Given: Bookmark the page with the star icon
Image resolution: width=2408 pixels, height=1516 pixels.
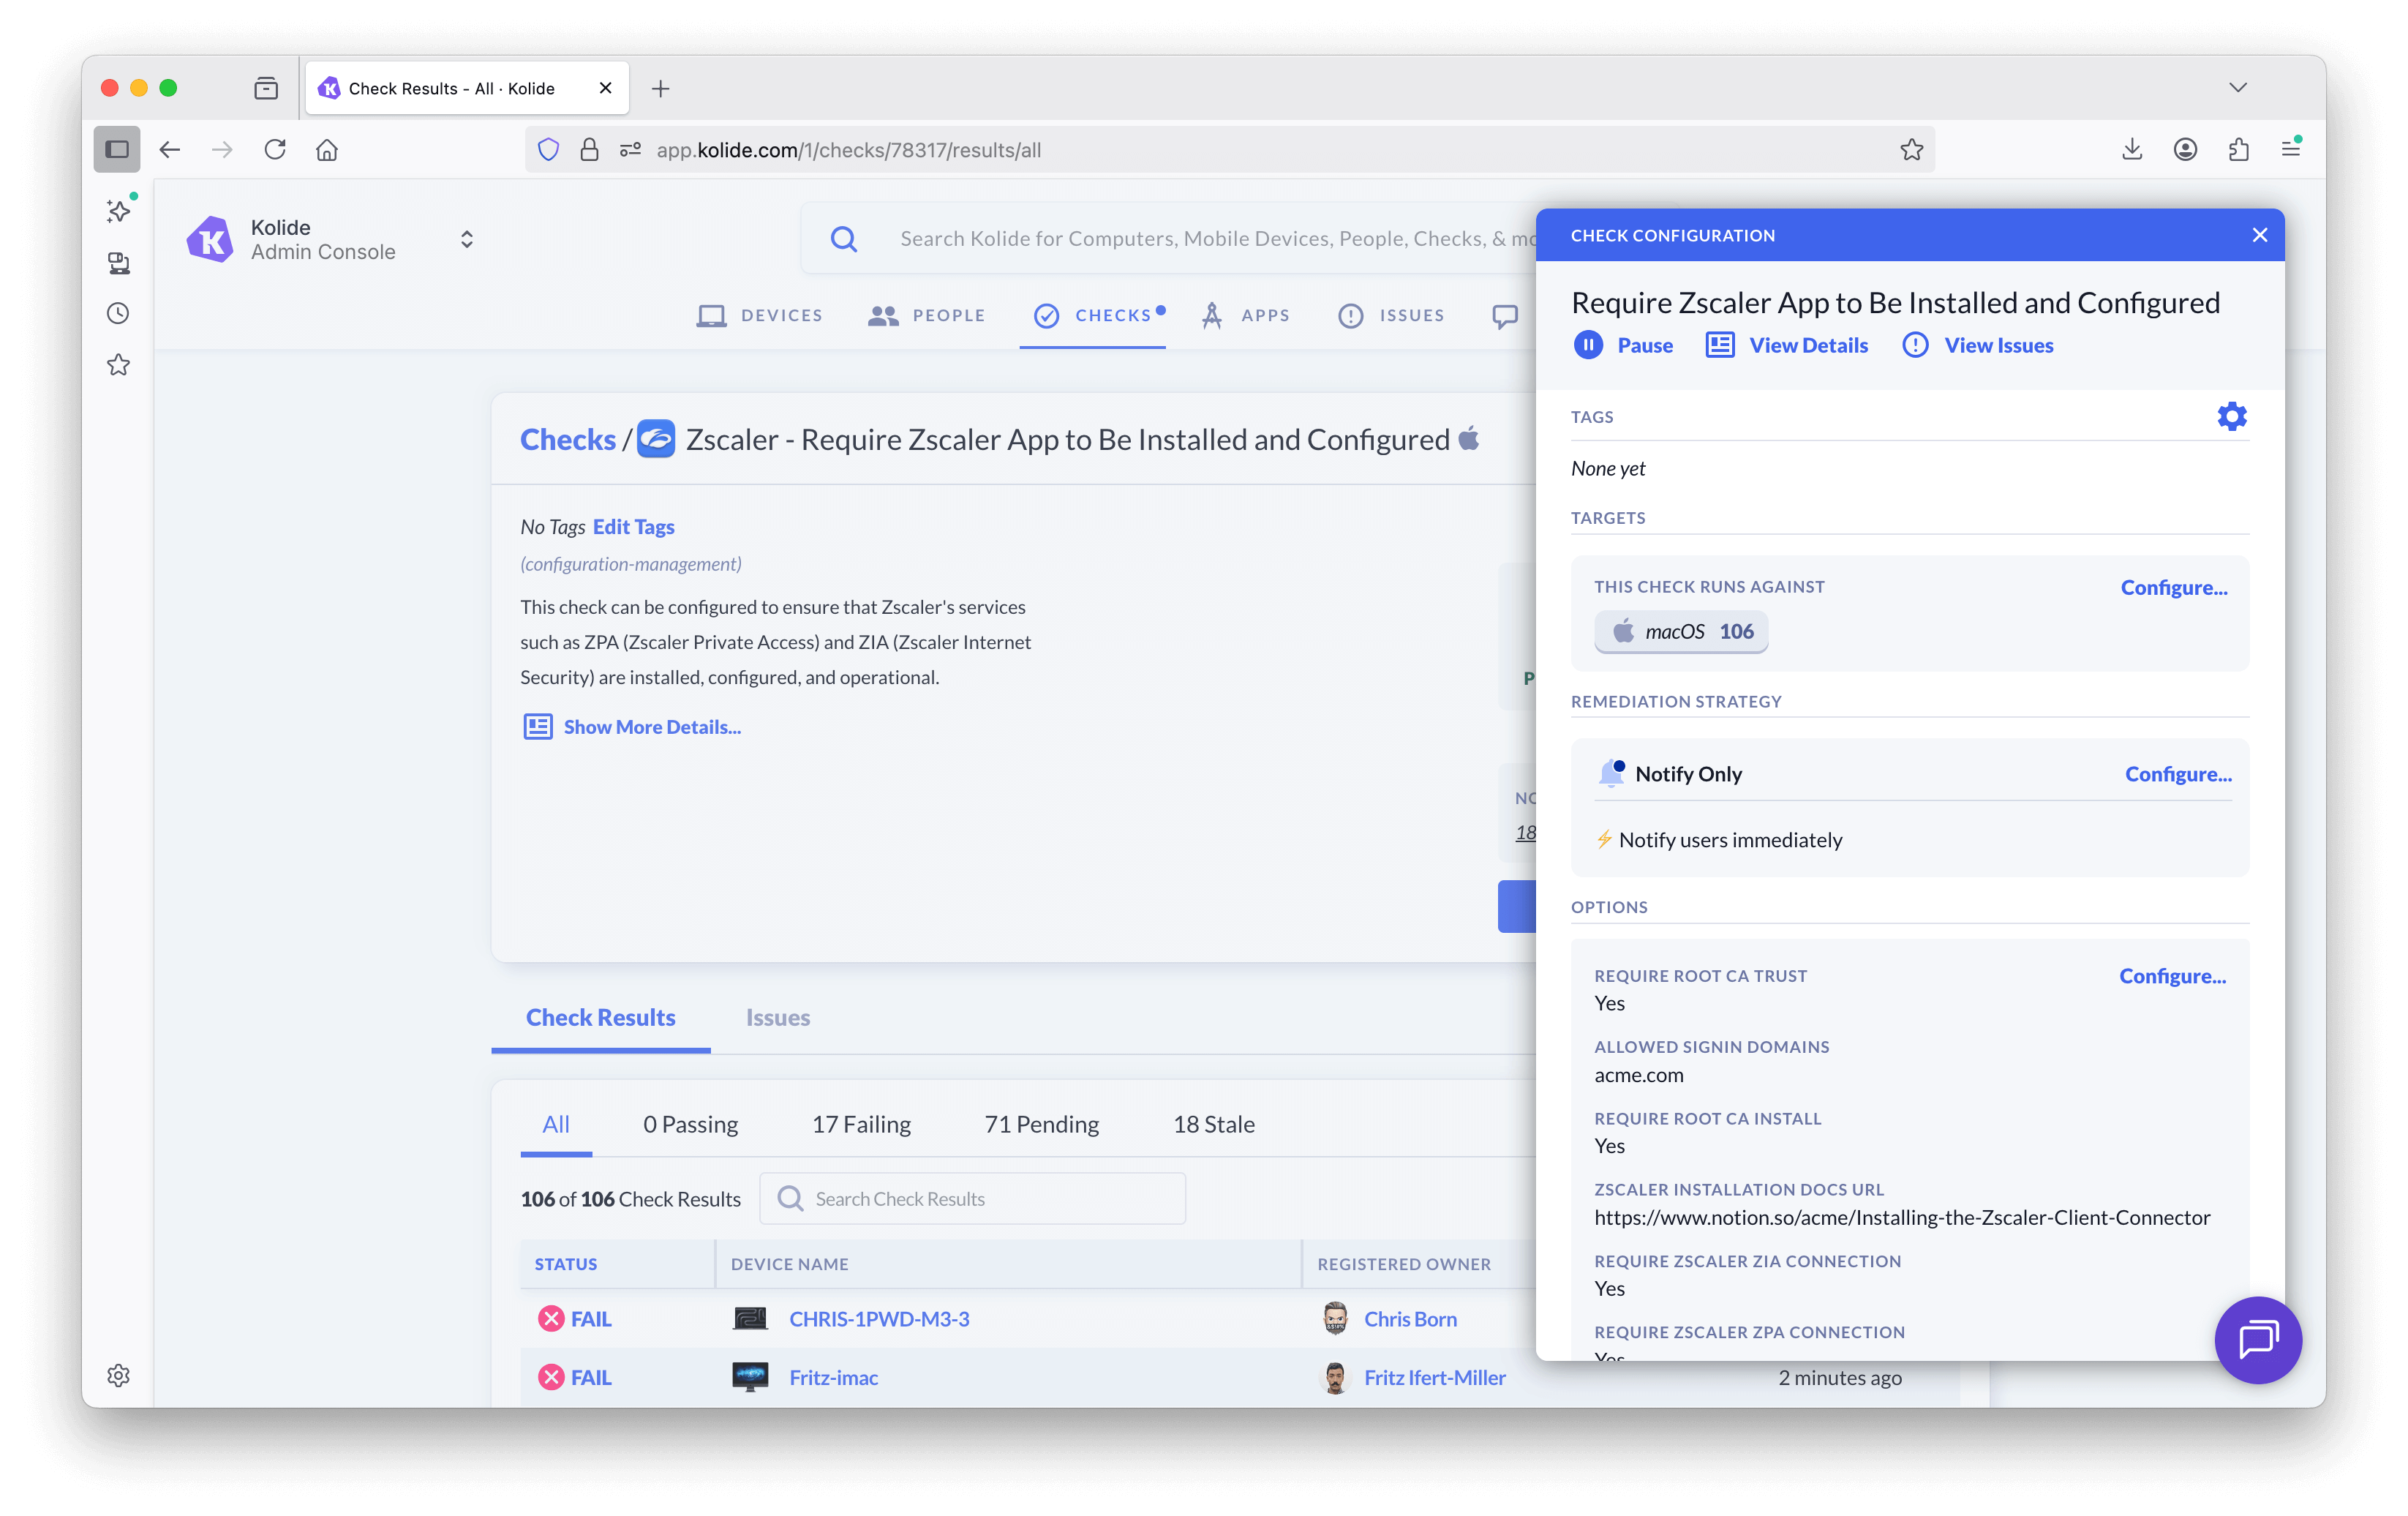Looking at the screenshot, I should tap(1911, 150).
